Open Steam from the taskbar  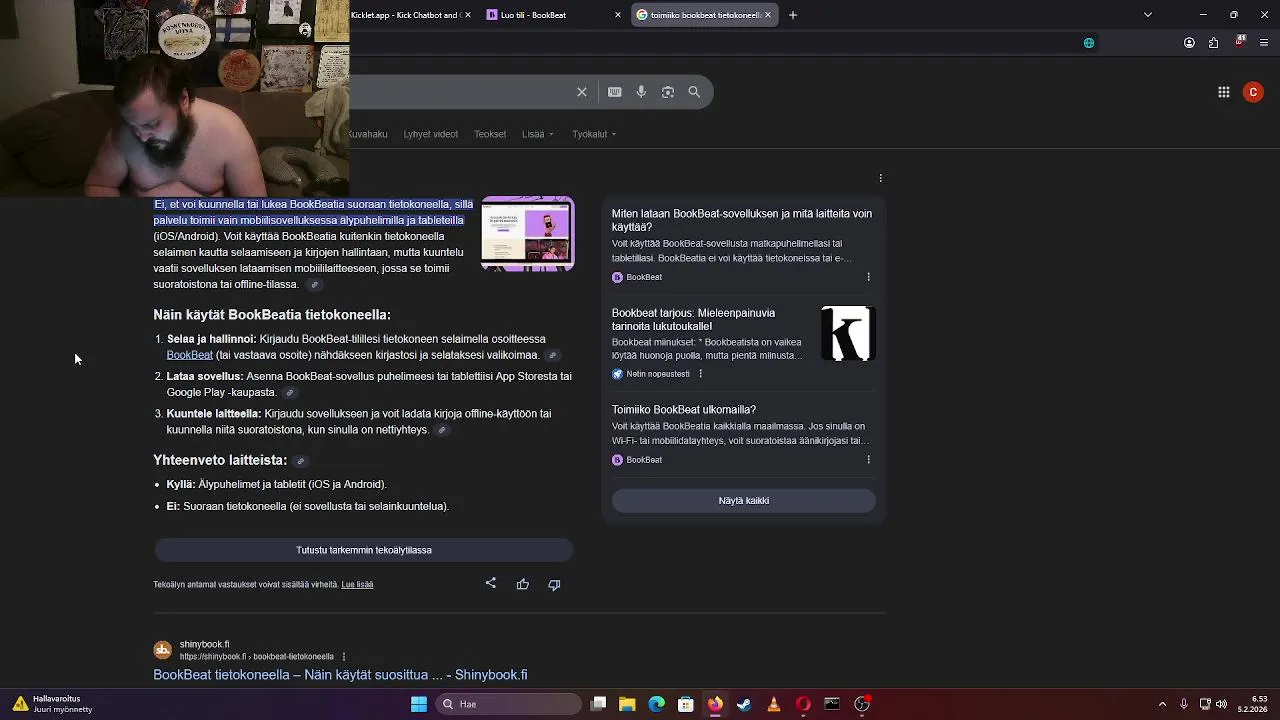[744, 704]
